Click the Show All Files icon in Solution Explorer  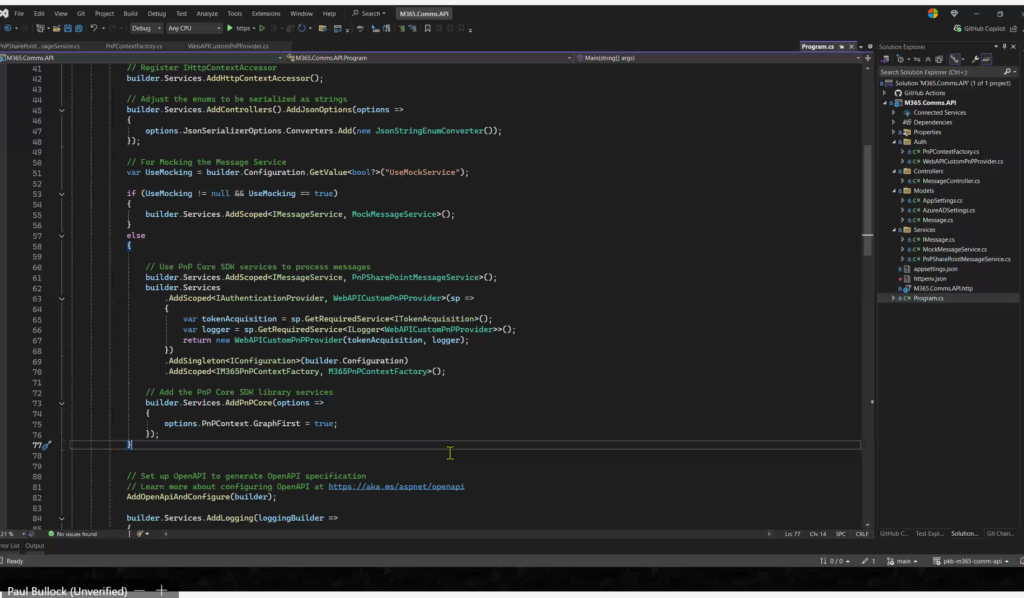(x=939, y=59)
